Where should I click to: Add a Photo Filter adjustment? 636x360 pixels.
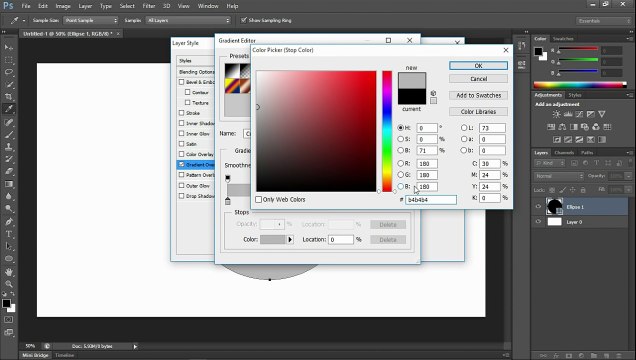coord(584,127)
